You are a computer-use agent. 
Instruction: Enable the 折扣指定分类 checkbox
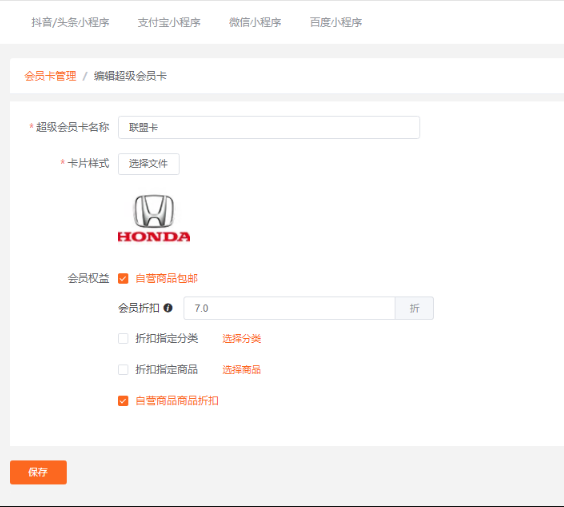tap(123, 338)
